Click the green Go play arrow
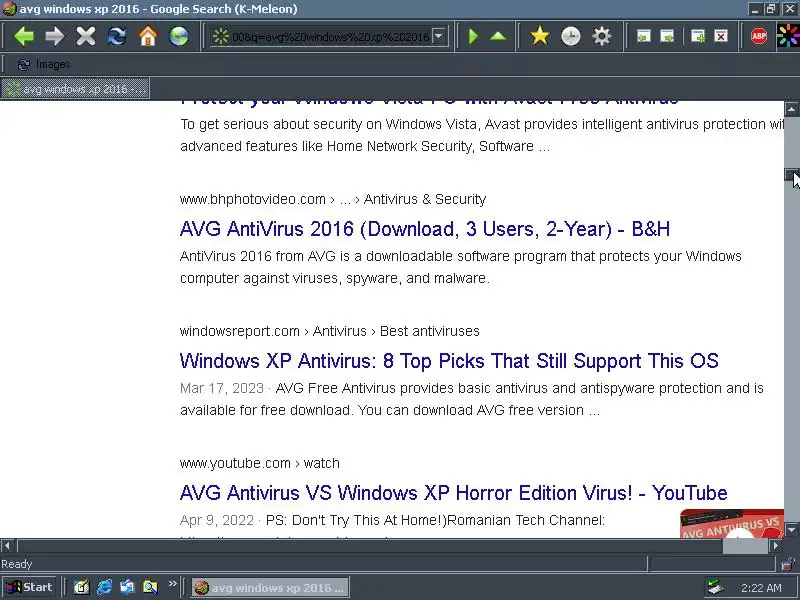This screenshot has width=800, height=600. (473, 36)
